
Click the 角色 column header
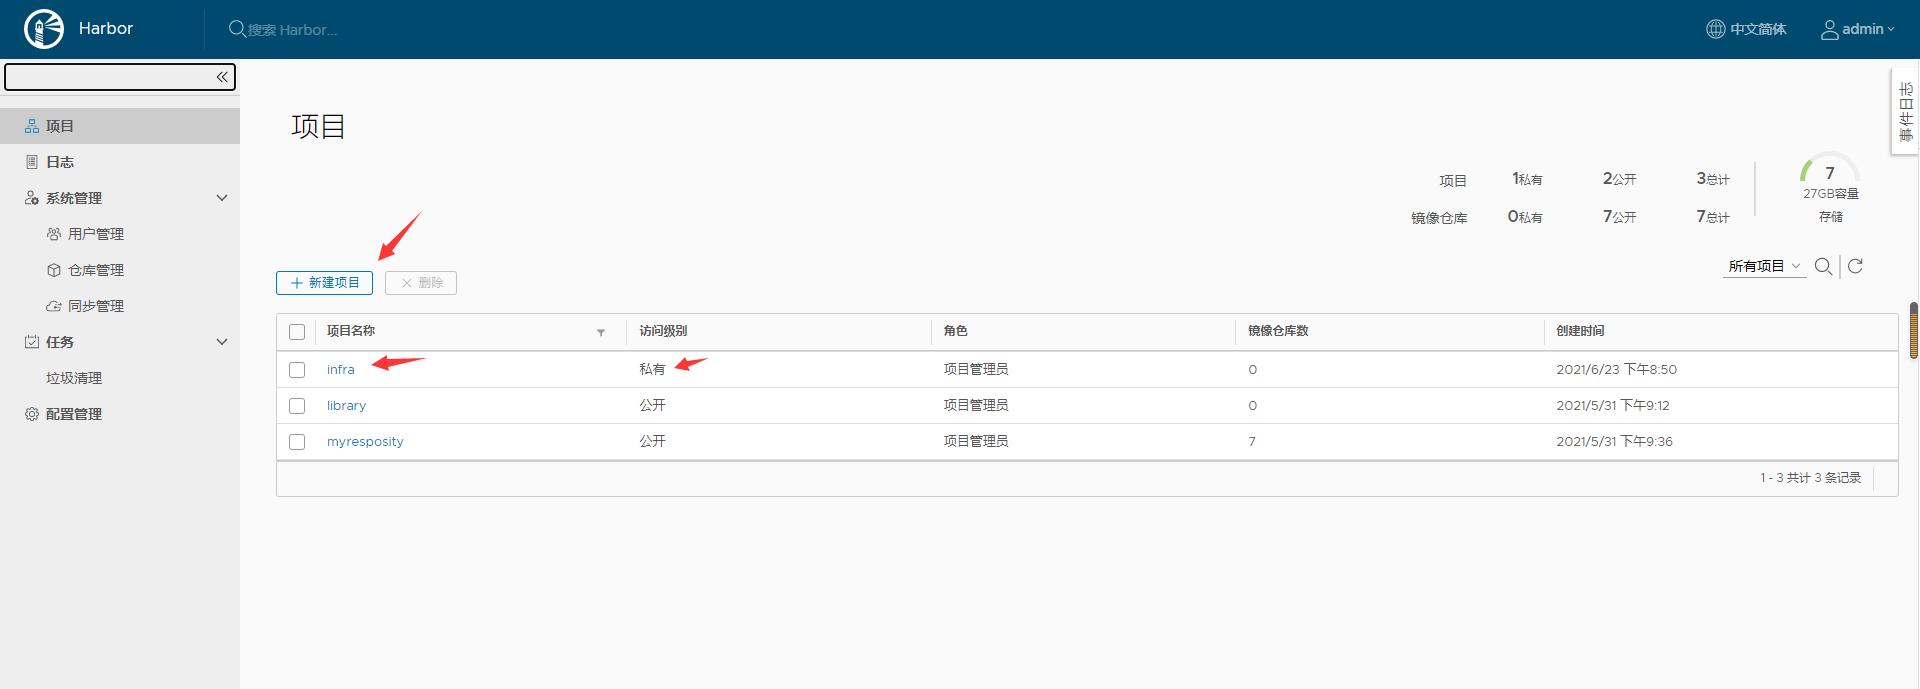pos(955,331)
